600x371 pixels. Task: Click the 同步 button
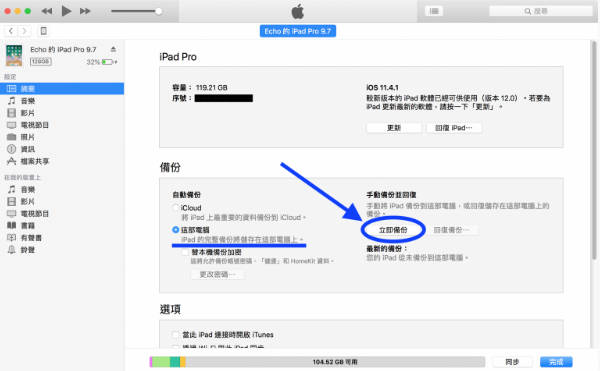(x=512, y=362)
